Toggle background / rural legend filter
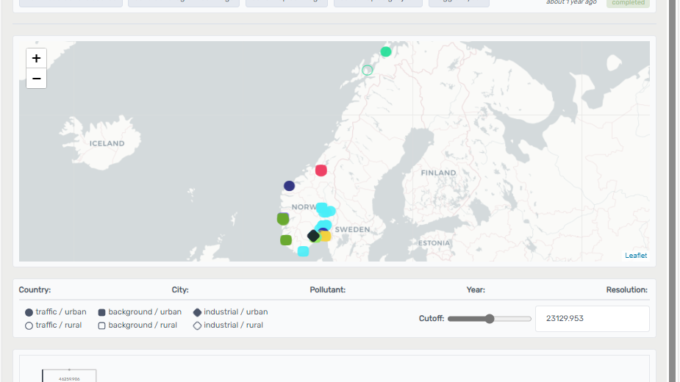The height and width of the screenshot is (382, 680). click(x=137, y=325)
